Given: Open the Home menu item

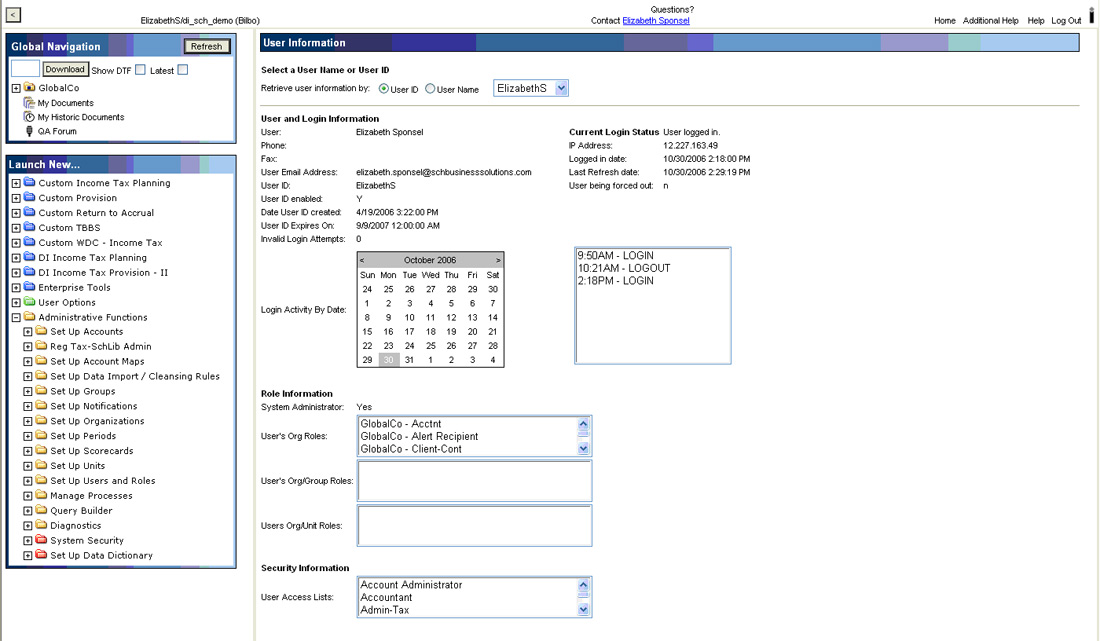Looking at the screenshot, I should pos(944,20).
